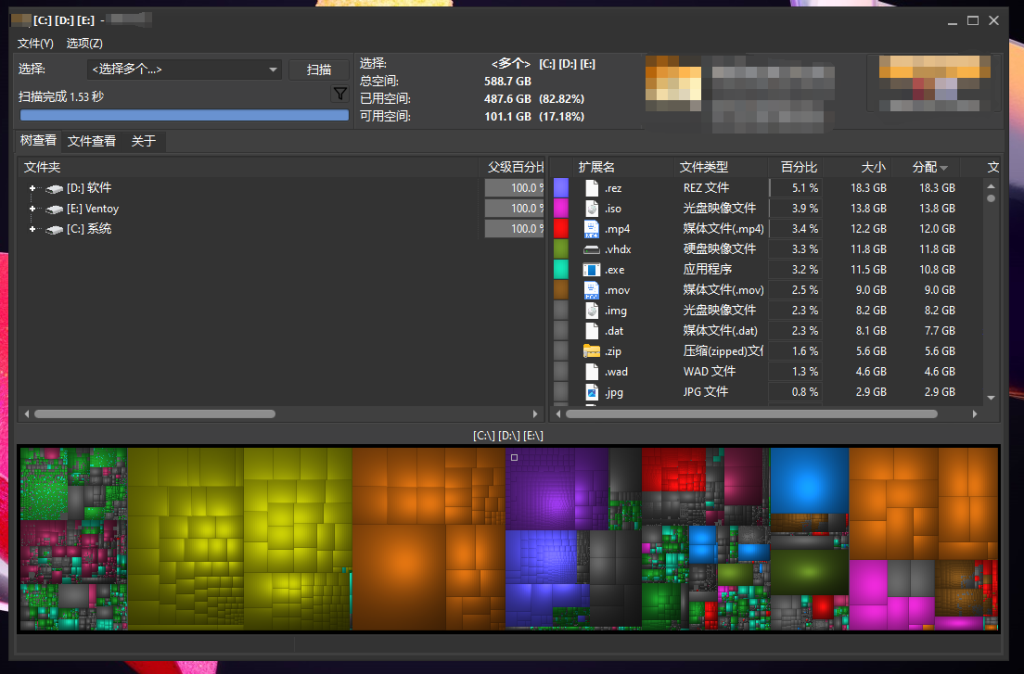Image resolution: width=1024 pixels, height=674 pixels.
Task: Switch to the 文件查看 tab
Action: [x=92, y=141]
